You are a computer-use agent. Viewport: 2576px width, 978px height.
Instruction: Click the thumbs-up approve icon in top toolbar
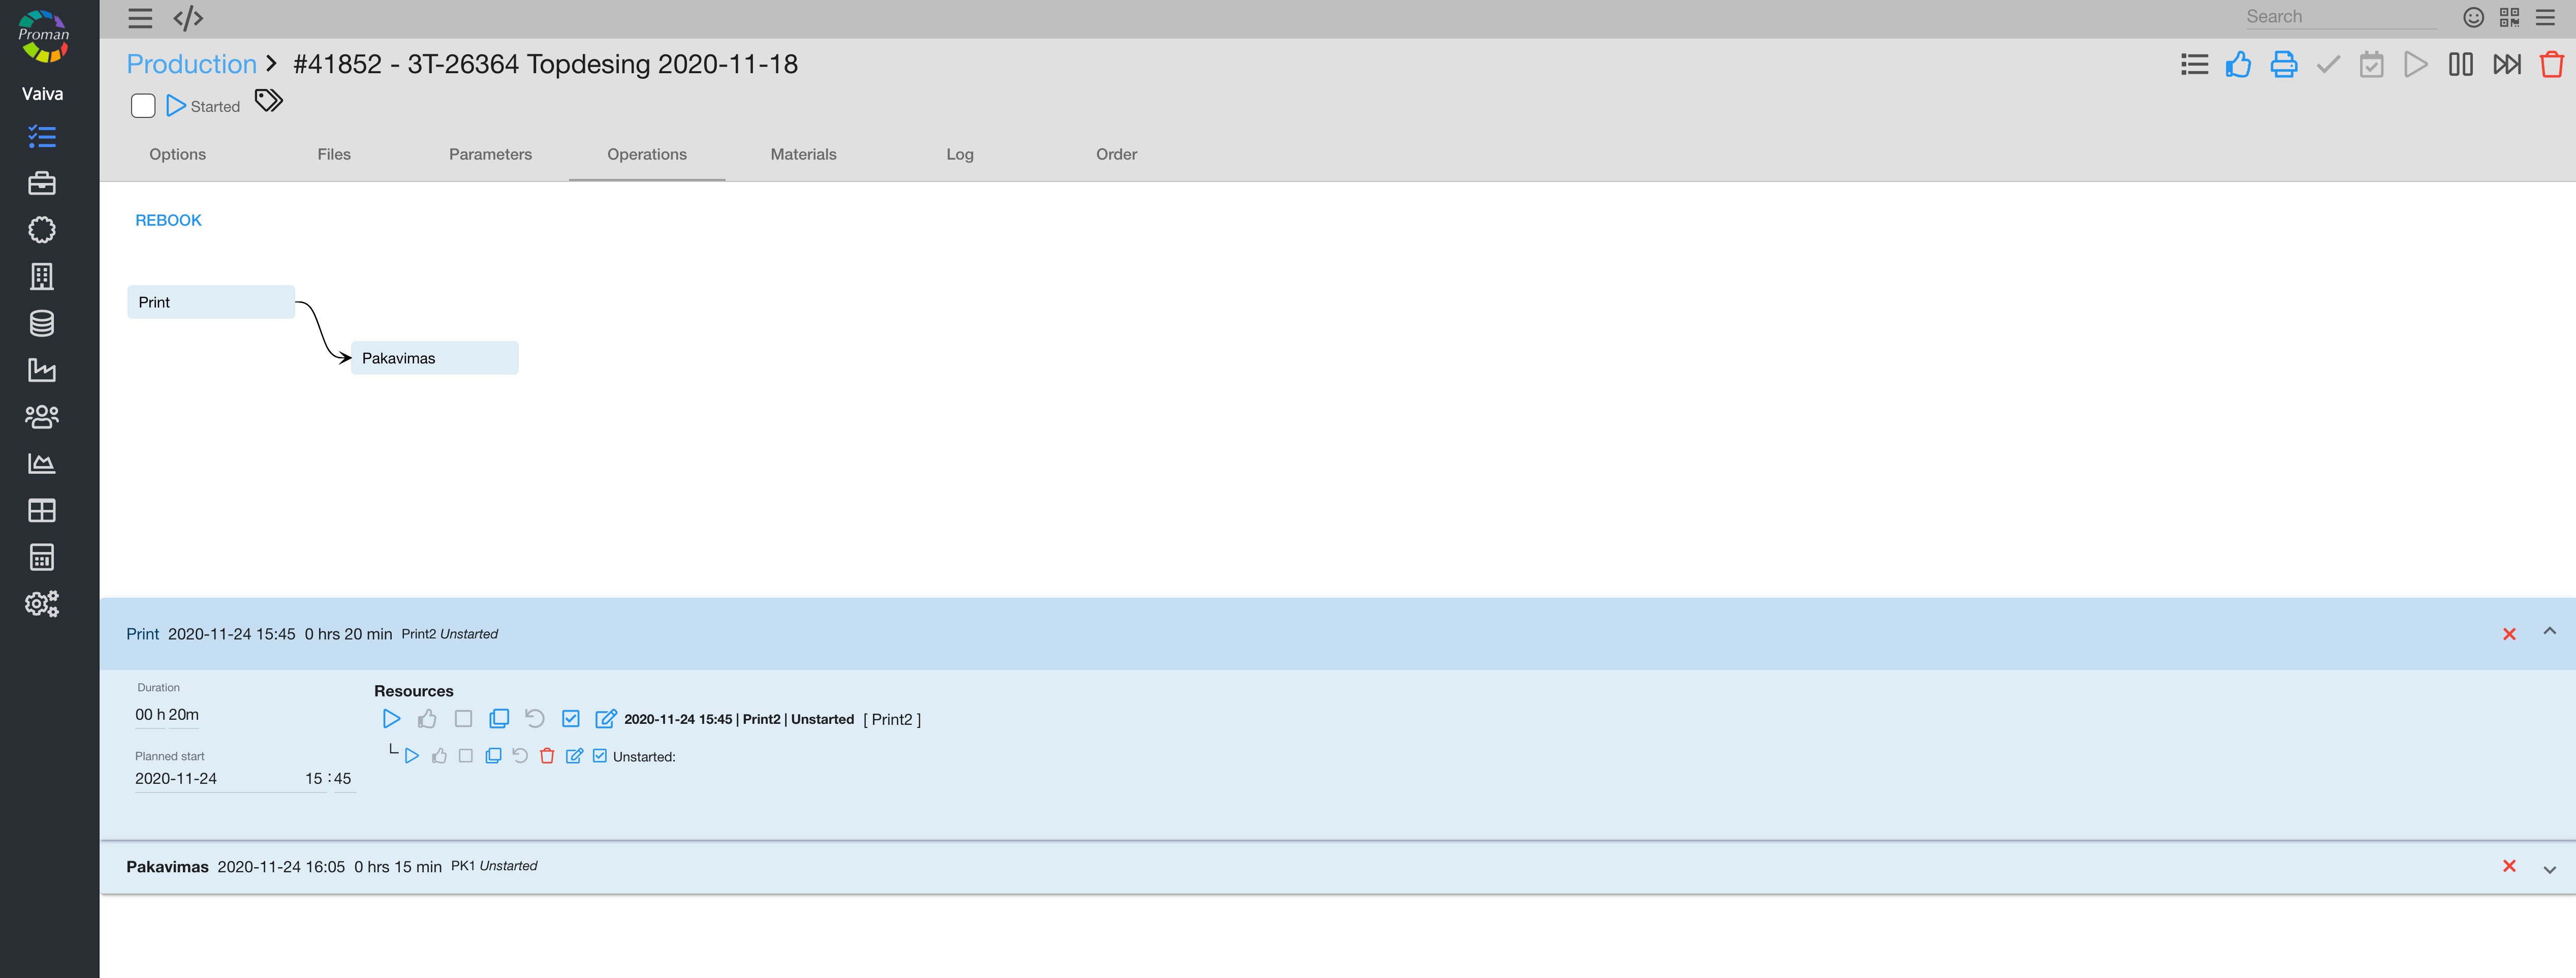coord(2238,65)
